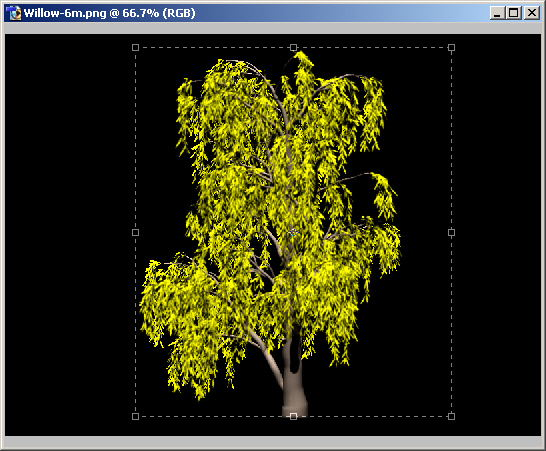
Task: Click the top-right transform handle
Action: (x=451, y=47)
